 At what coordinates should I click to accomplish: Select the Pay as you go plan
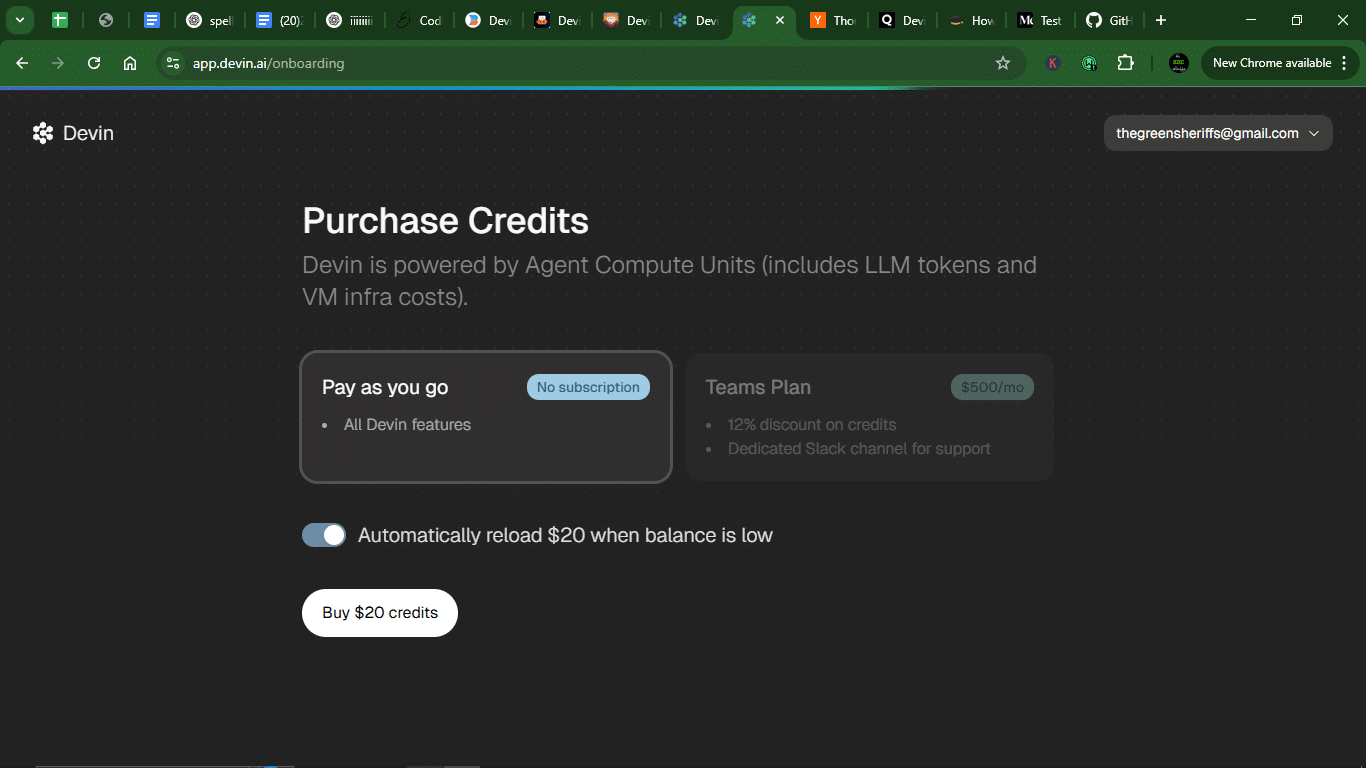tap(486, 417)
